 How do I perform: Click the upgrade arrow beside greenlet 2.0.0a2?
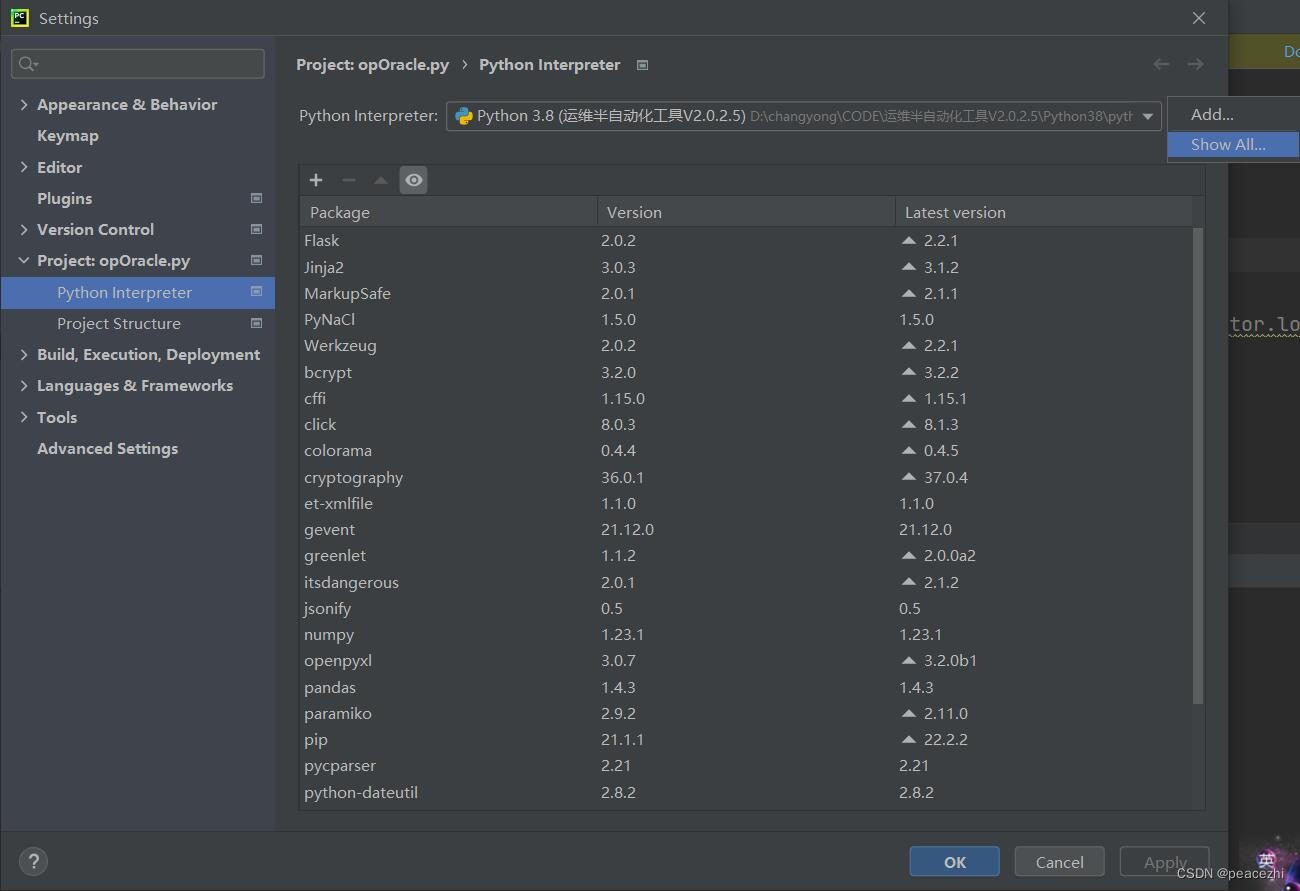[x=908, y=555]
